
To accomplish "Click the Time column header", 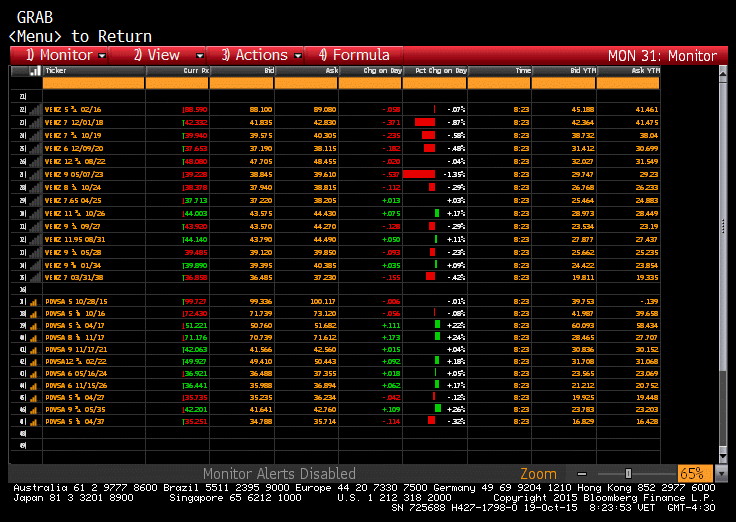I will 499,71.
